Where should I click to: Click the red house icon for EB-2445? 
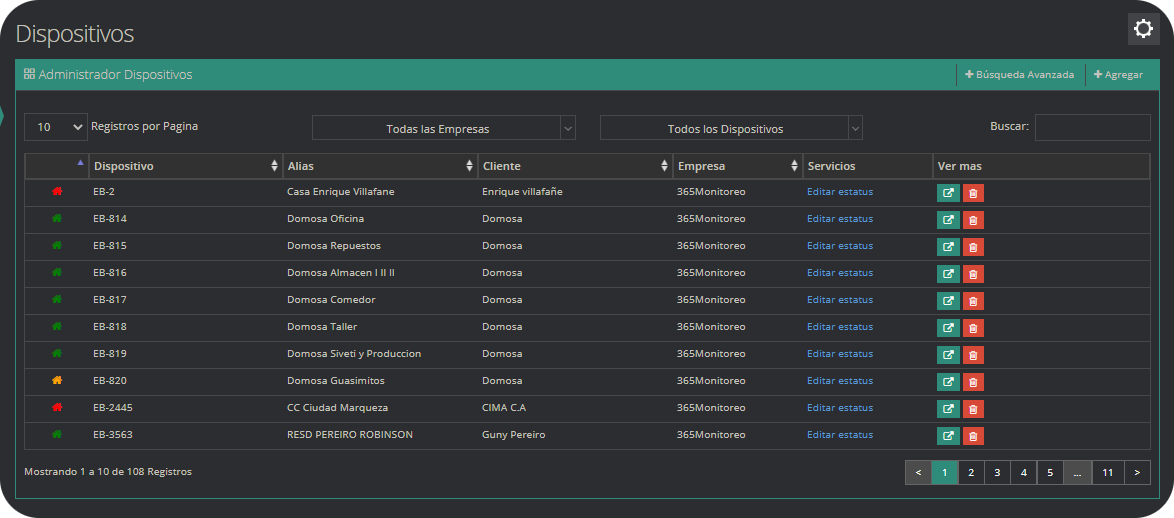tap(57, 407)
